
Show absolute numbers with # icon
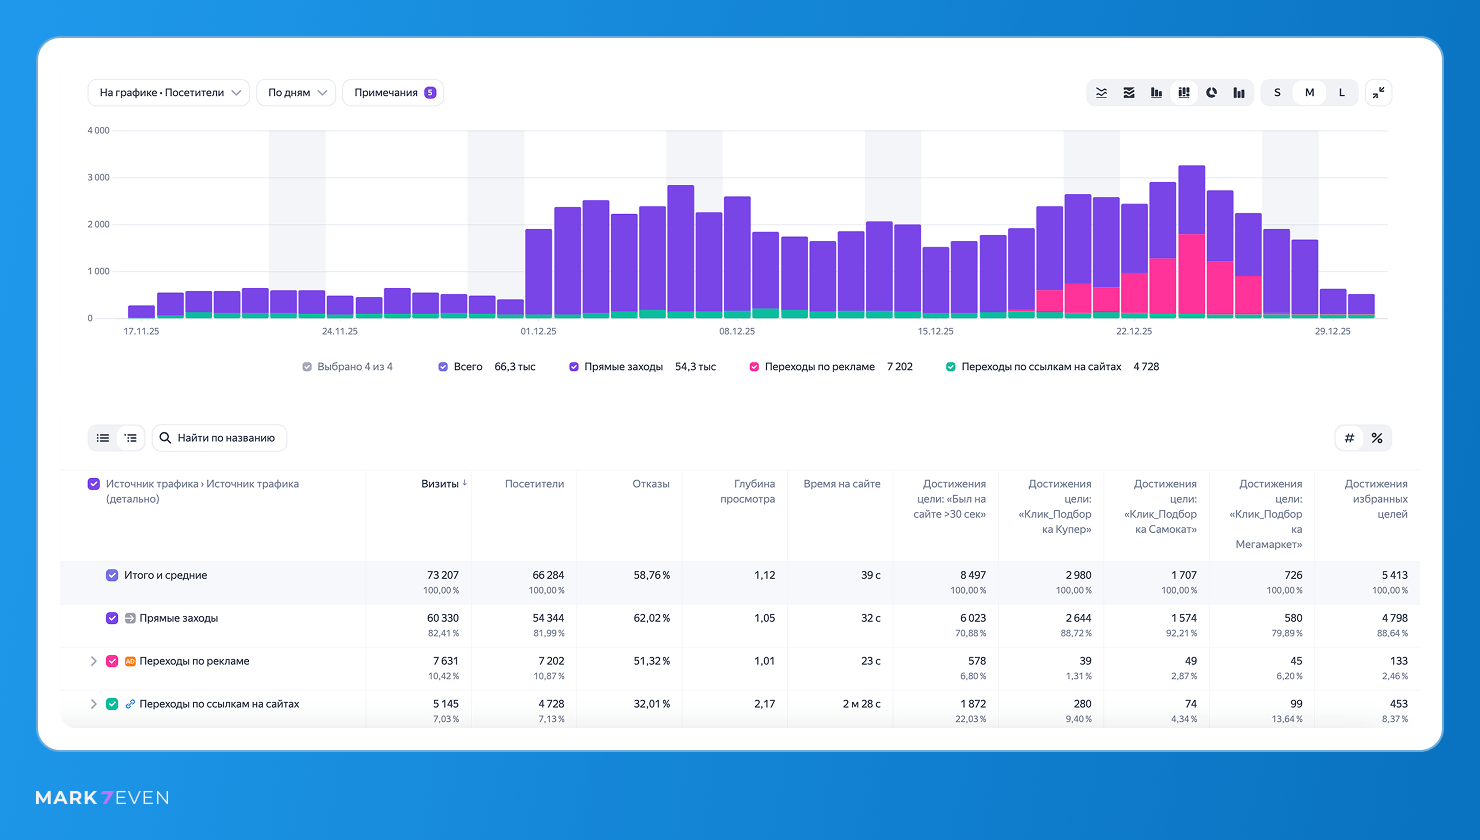(x=1349, y=438)
